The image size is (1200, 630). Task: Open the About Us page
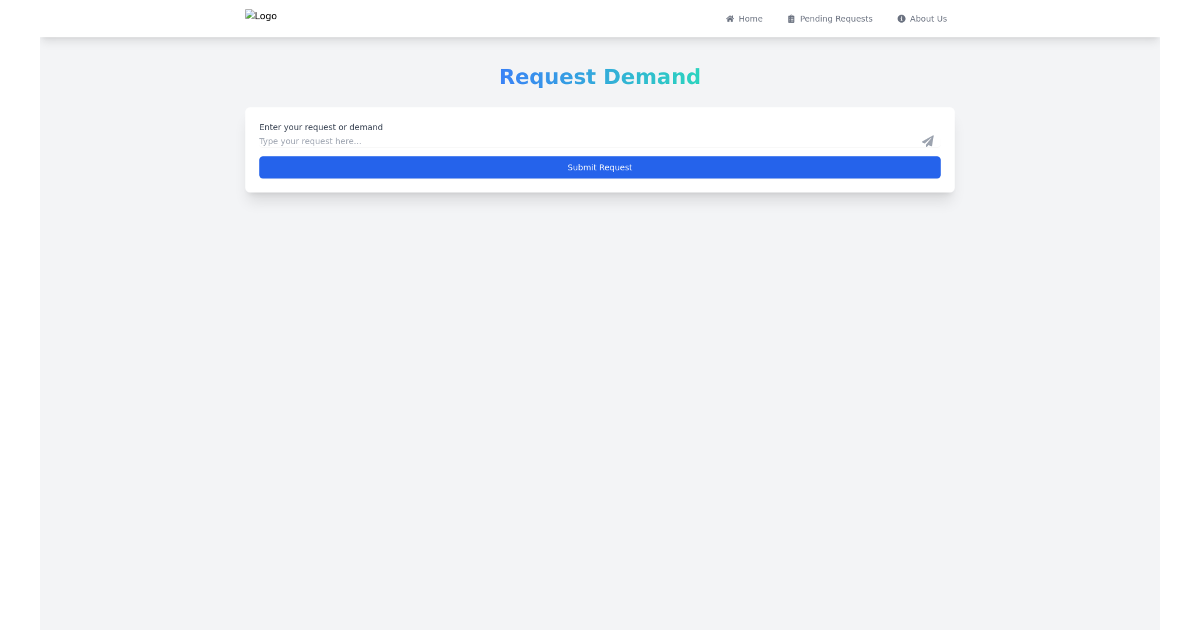(x=922, y=18)
